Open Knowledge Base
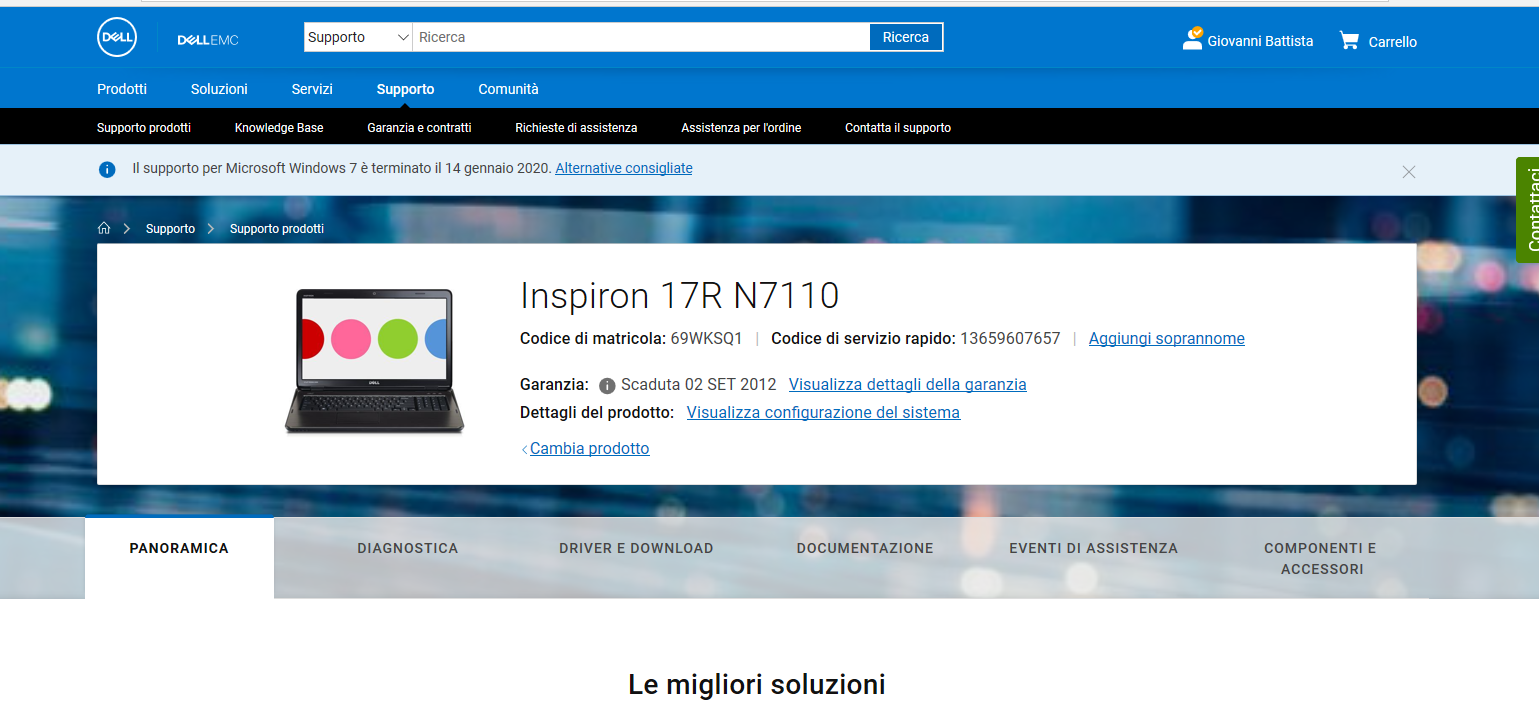This screenshot has height=715, width=1539. tap(279, 128)
